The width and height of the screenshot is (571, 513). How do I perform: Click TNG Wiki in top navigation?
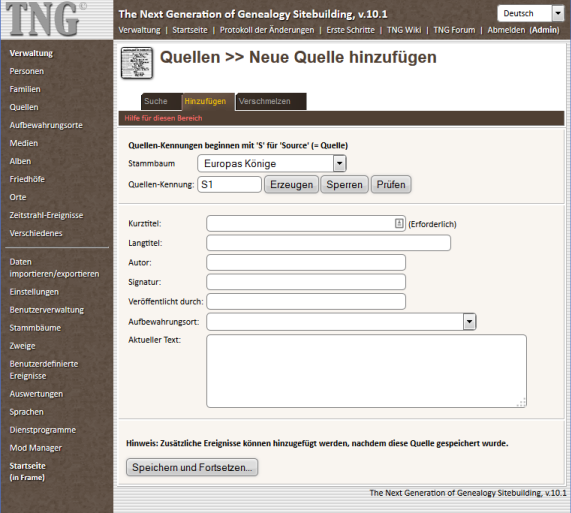tap(404, 30)
